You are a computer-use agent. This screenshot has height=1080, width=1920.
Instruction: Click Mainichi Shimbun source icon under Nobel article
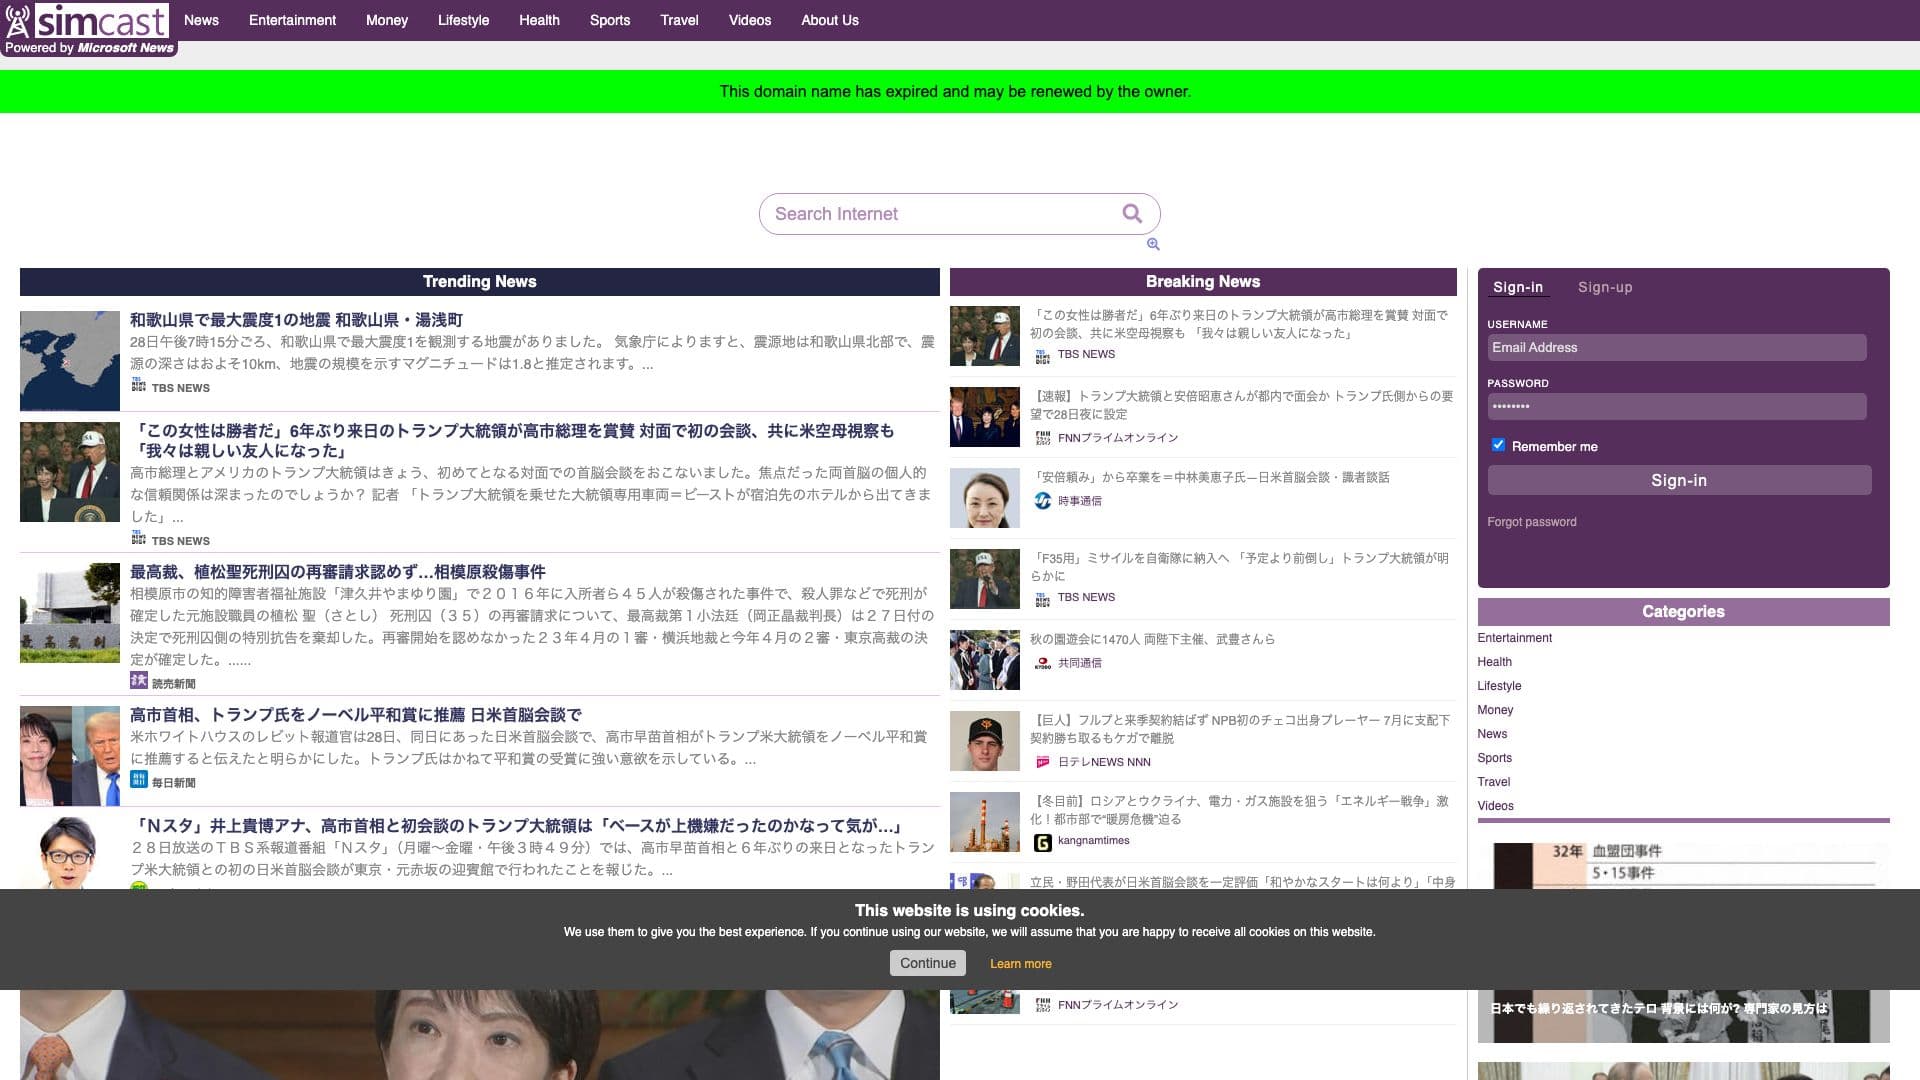point(138,780)
